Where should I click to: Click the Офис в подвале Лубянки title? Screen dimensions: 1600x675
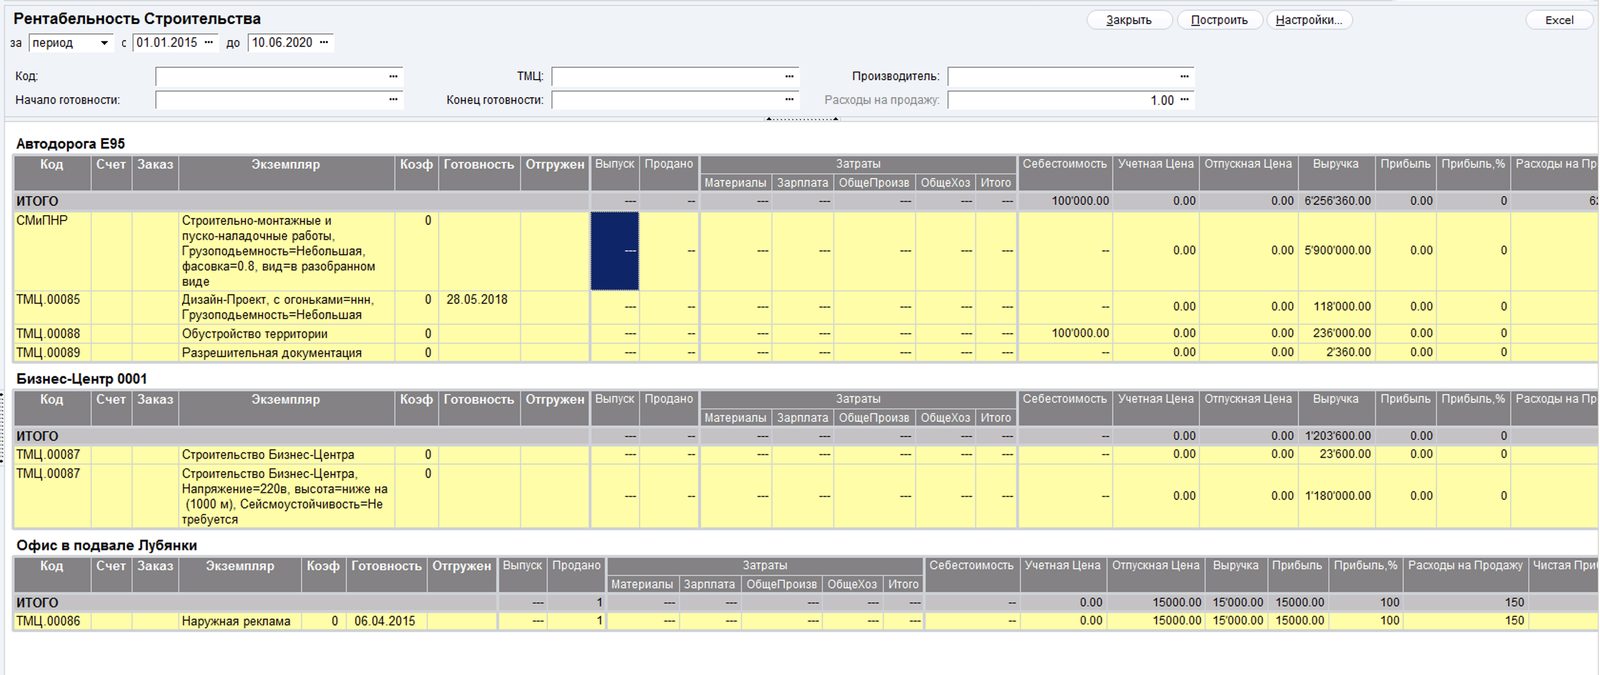click(106, 546)
